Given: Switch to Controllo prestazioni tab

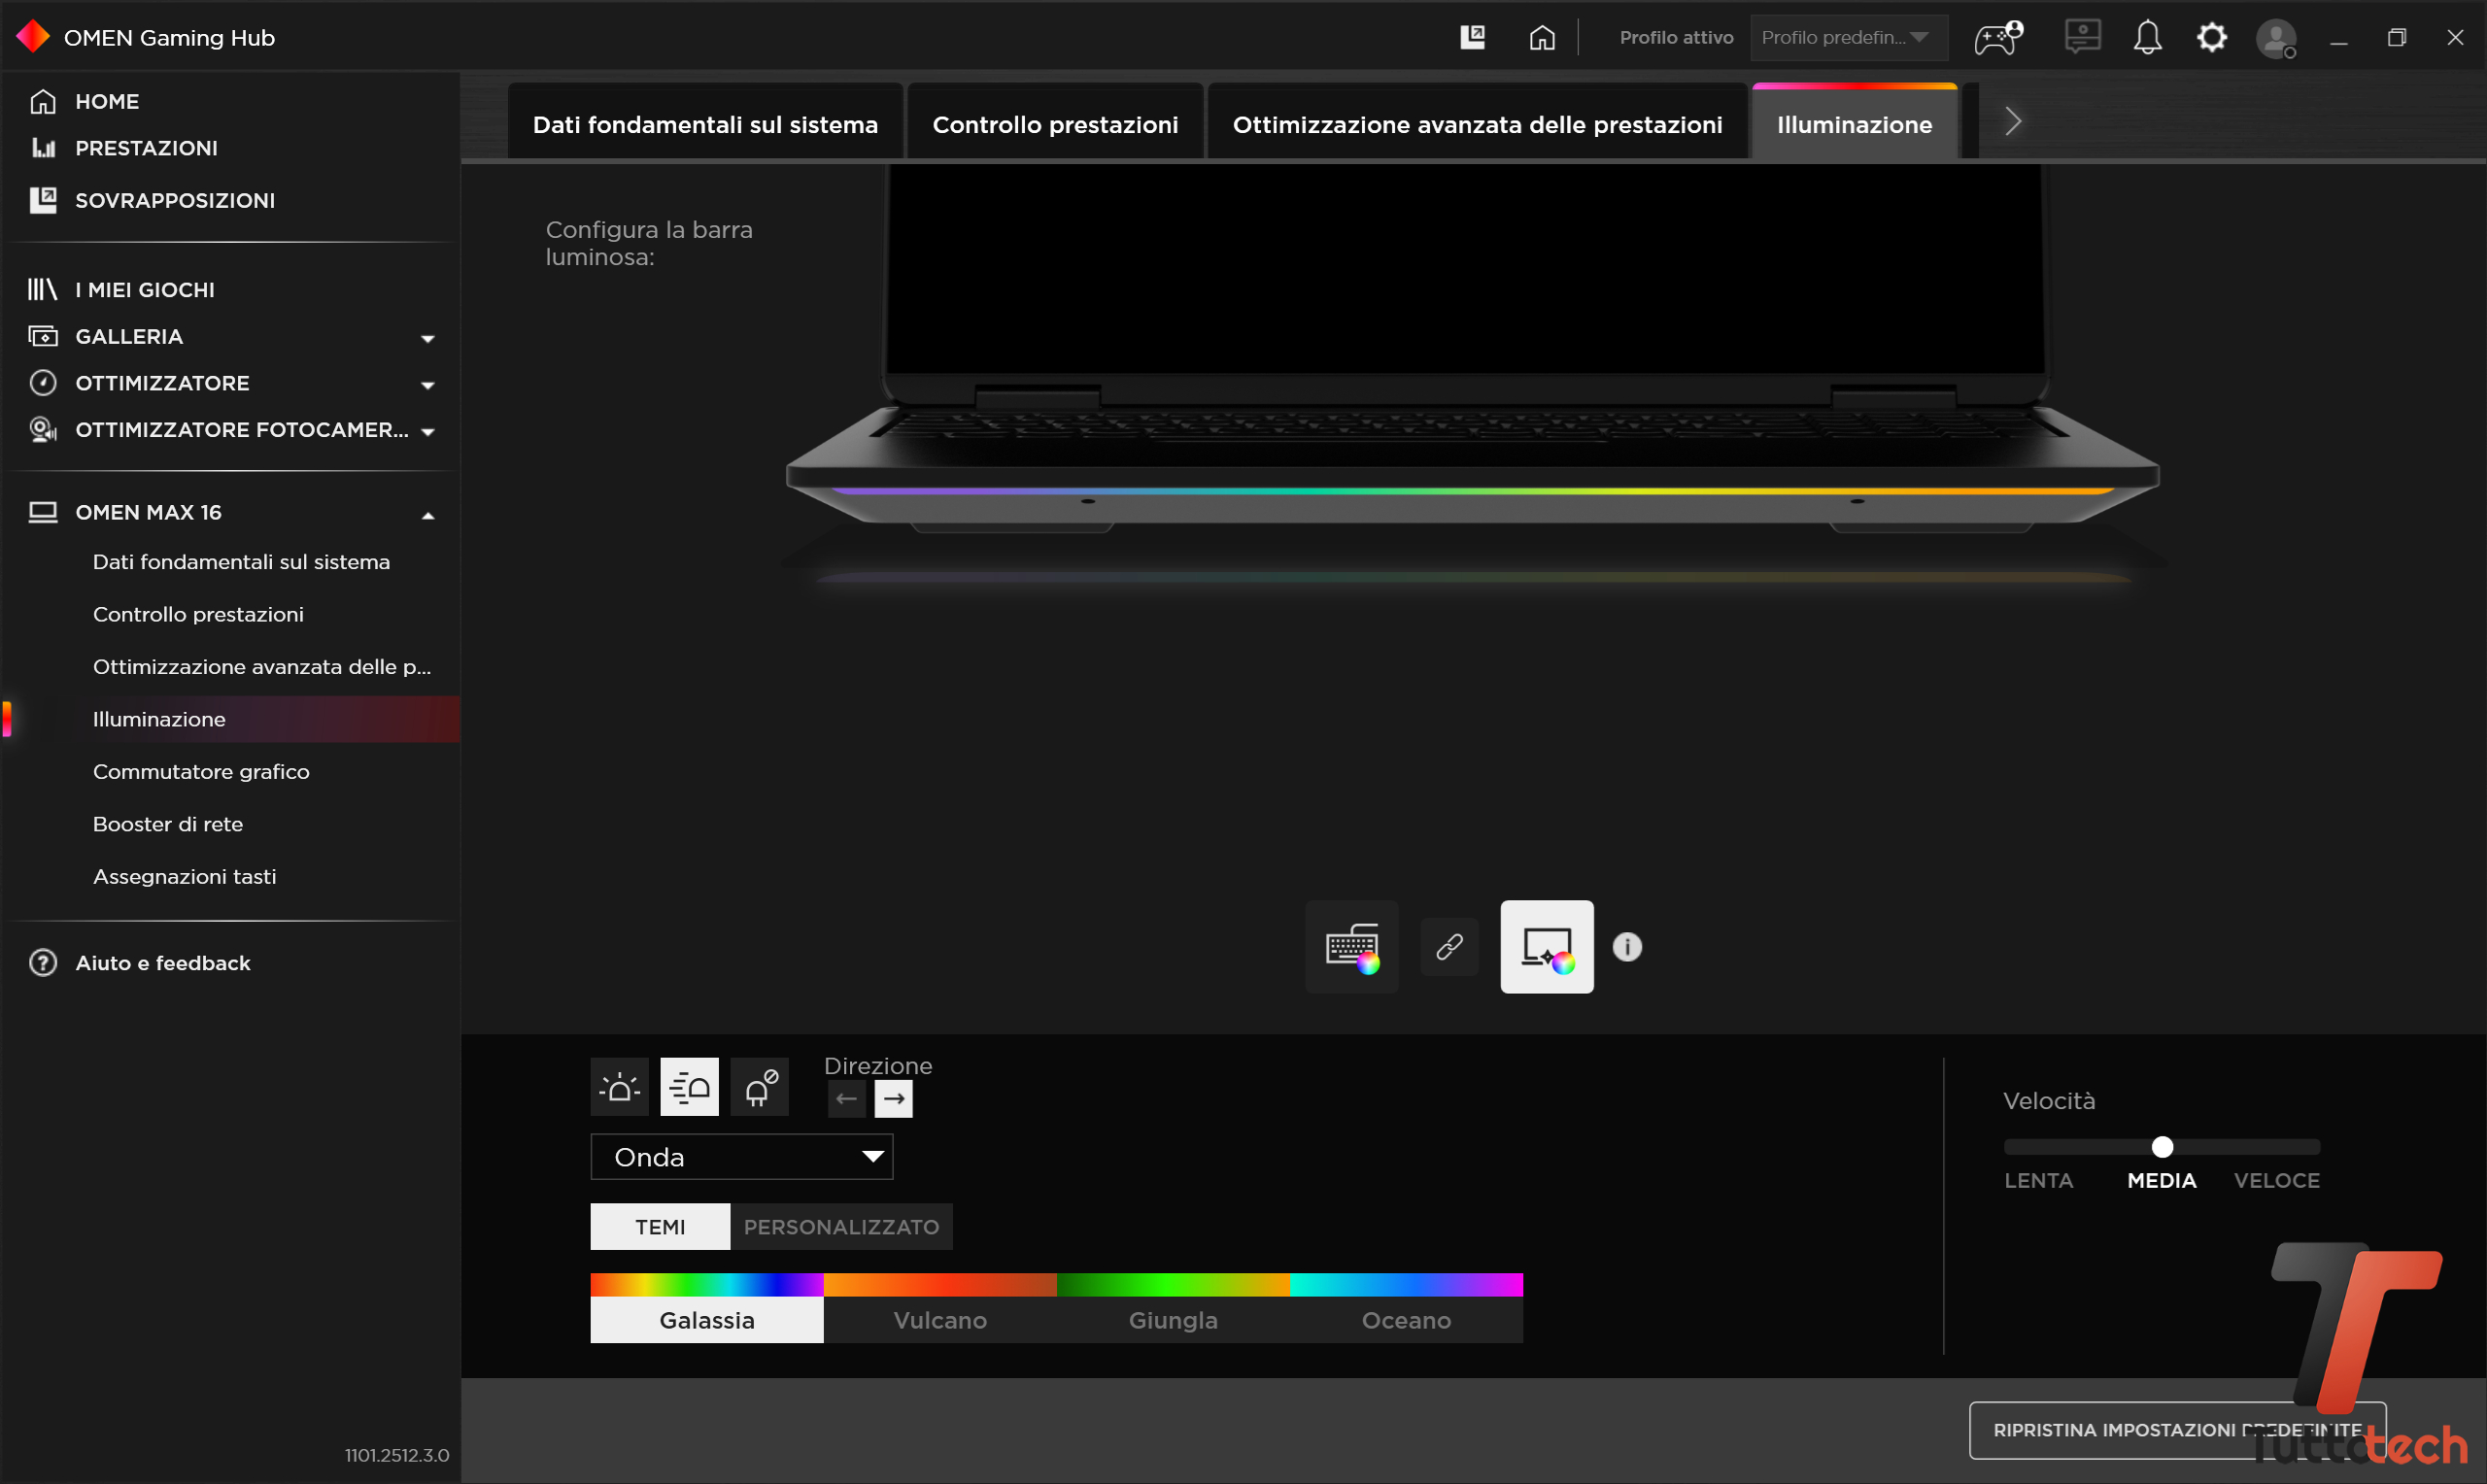Looking at the screenshot, I should 1055,124.
